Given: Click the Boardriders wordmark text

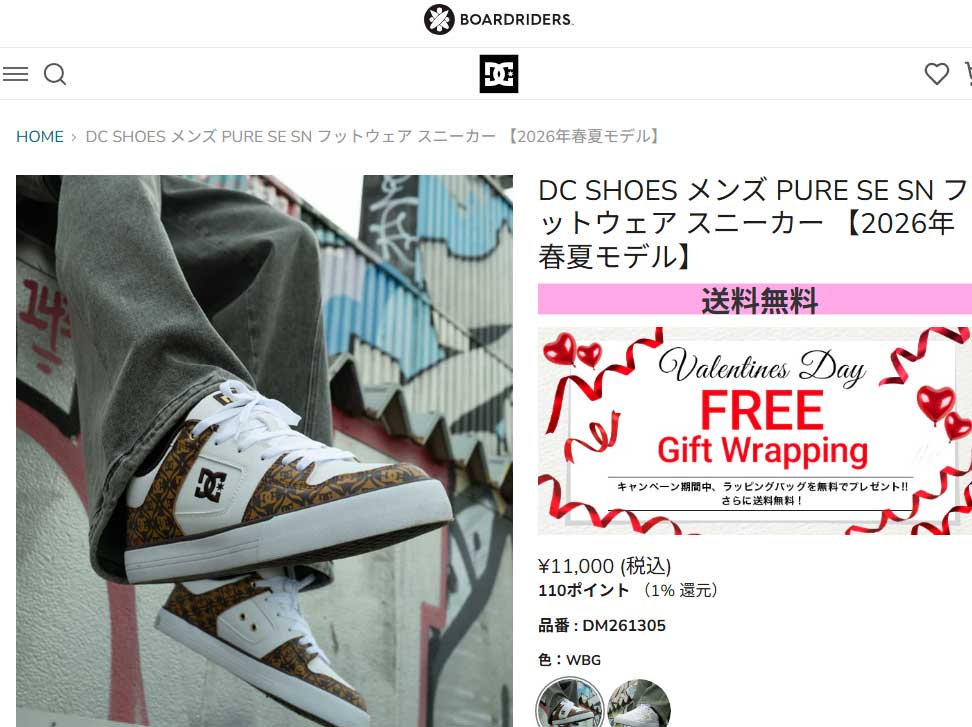Looking at the screenshot, I should coord(516,19).
